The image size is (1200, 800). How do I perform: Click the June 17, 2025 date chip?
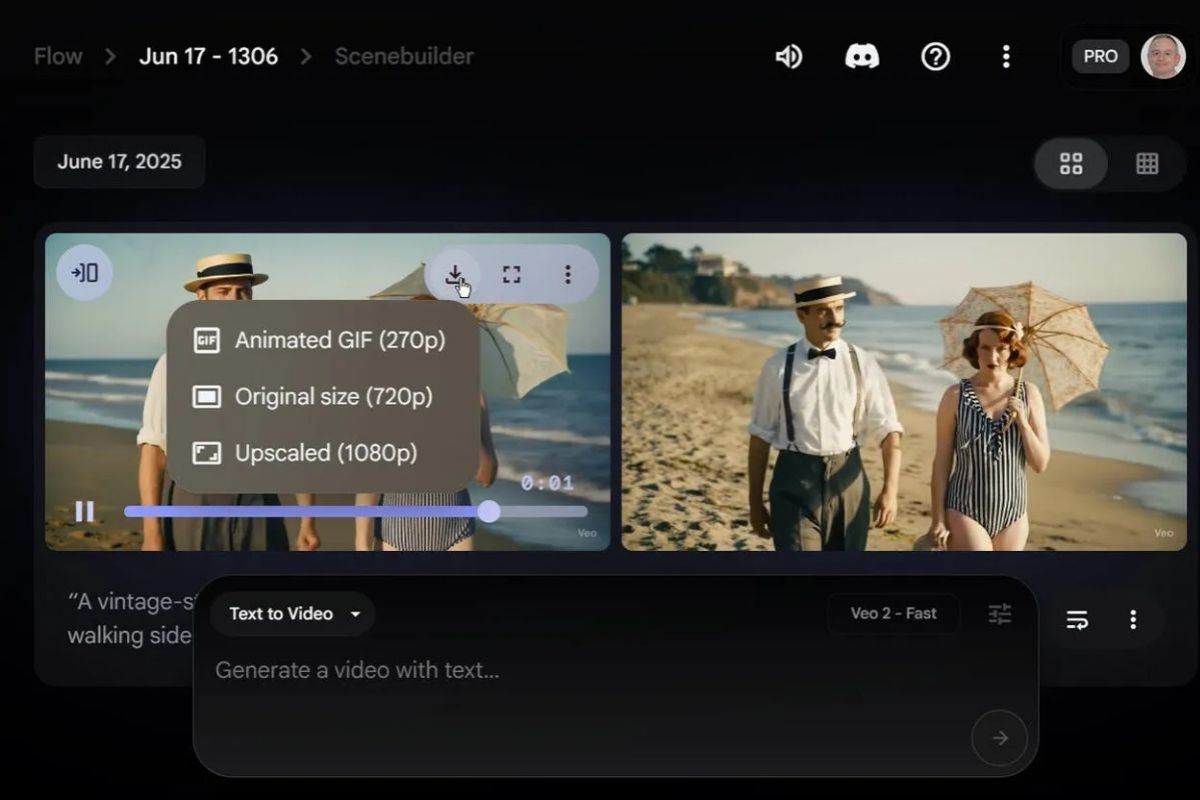[x=119, y=162]
